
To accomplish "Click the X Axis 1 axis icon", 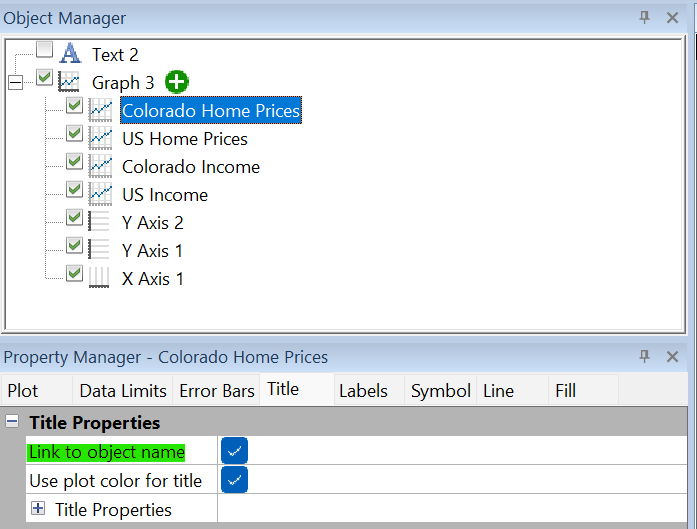I will click(100, 278).
